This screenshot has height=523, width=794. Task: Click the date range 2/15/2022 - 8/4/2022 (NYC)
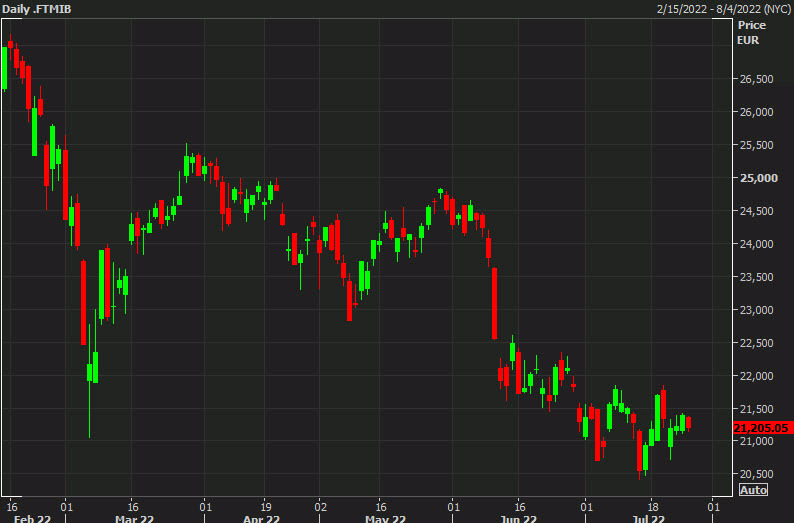[724, 9]
